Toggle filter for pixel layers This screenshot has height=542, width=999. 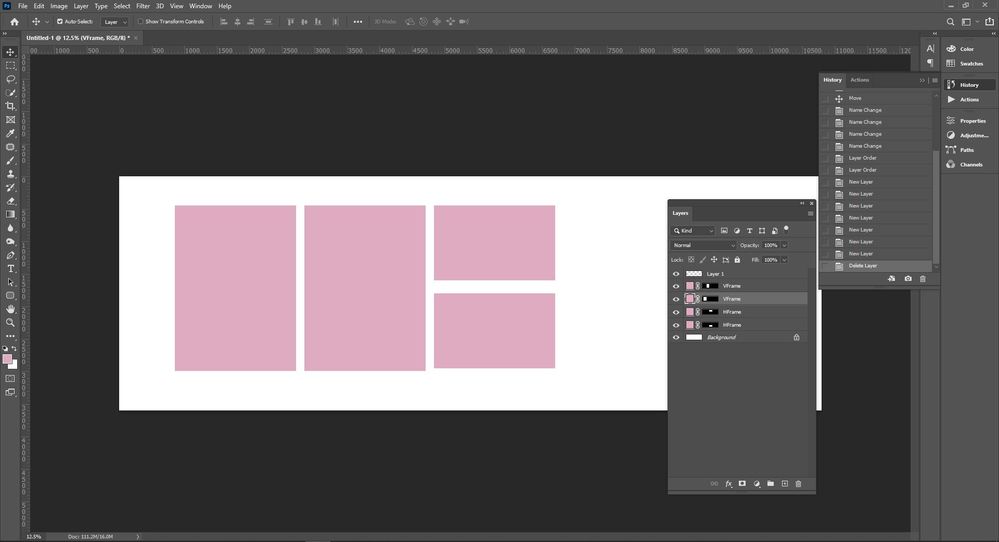(724, 231)
